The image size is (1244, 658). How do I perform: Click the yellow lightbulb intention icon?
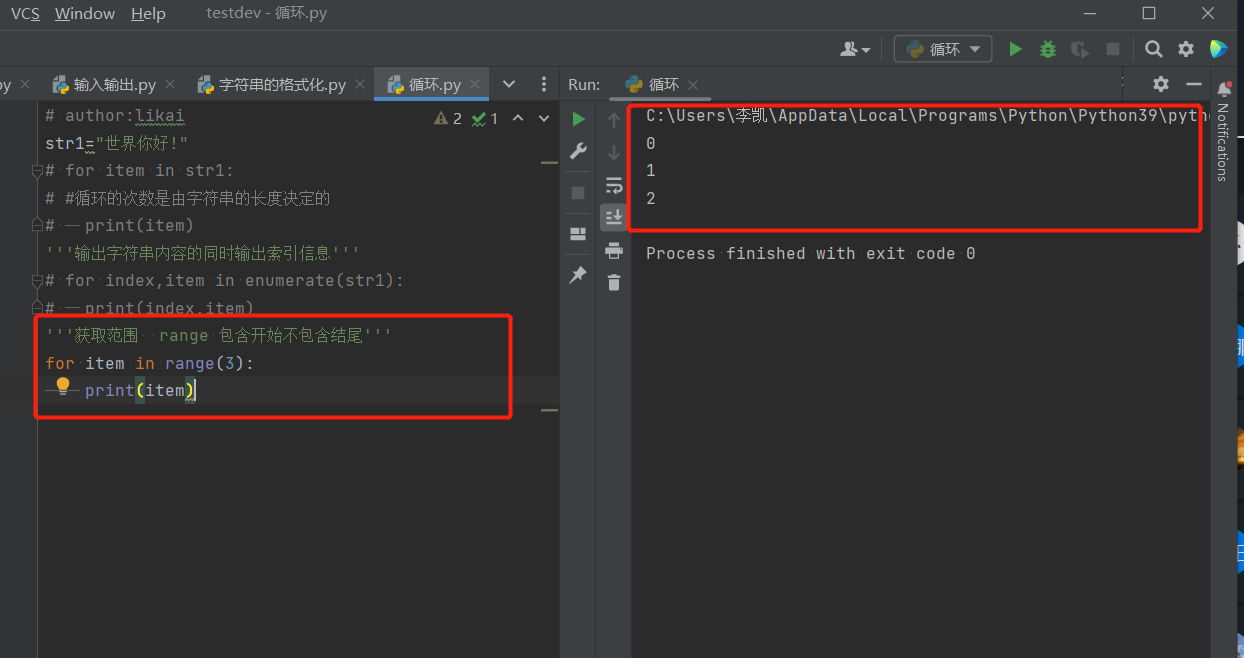(x=63, y=386)
